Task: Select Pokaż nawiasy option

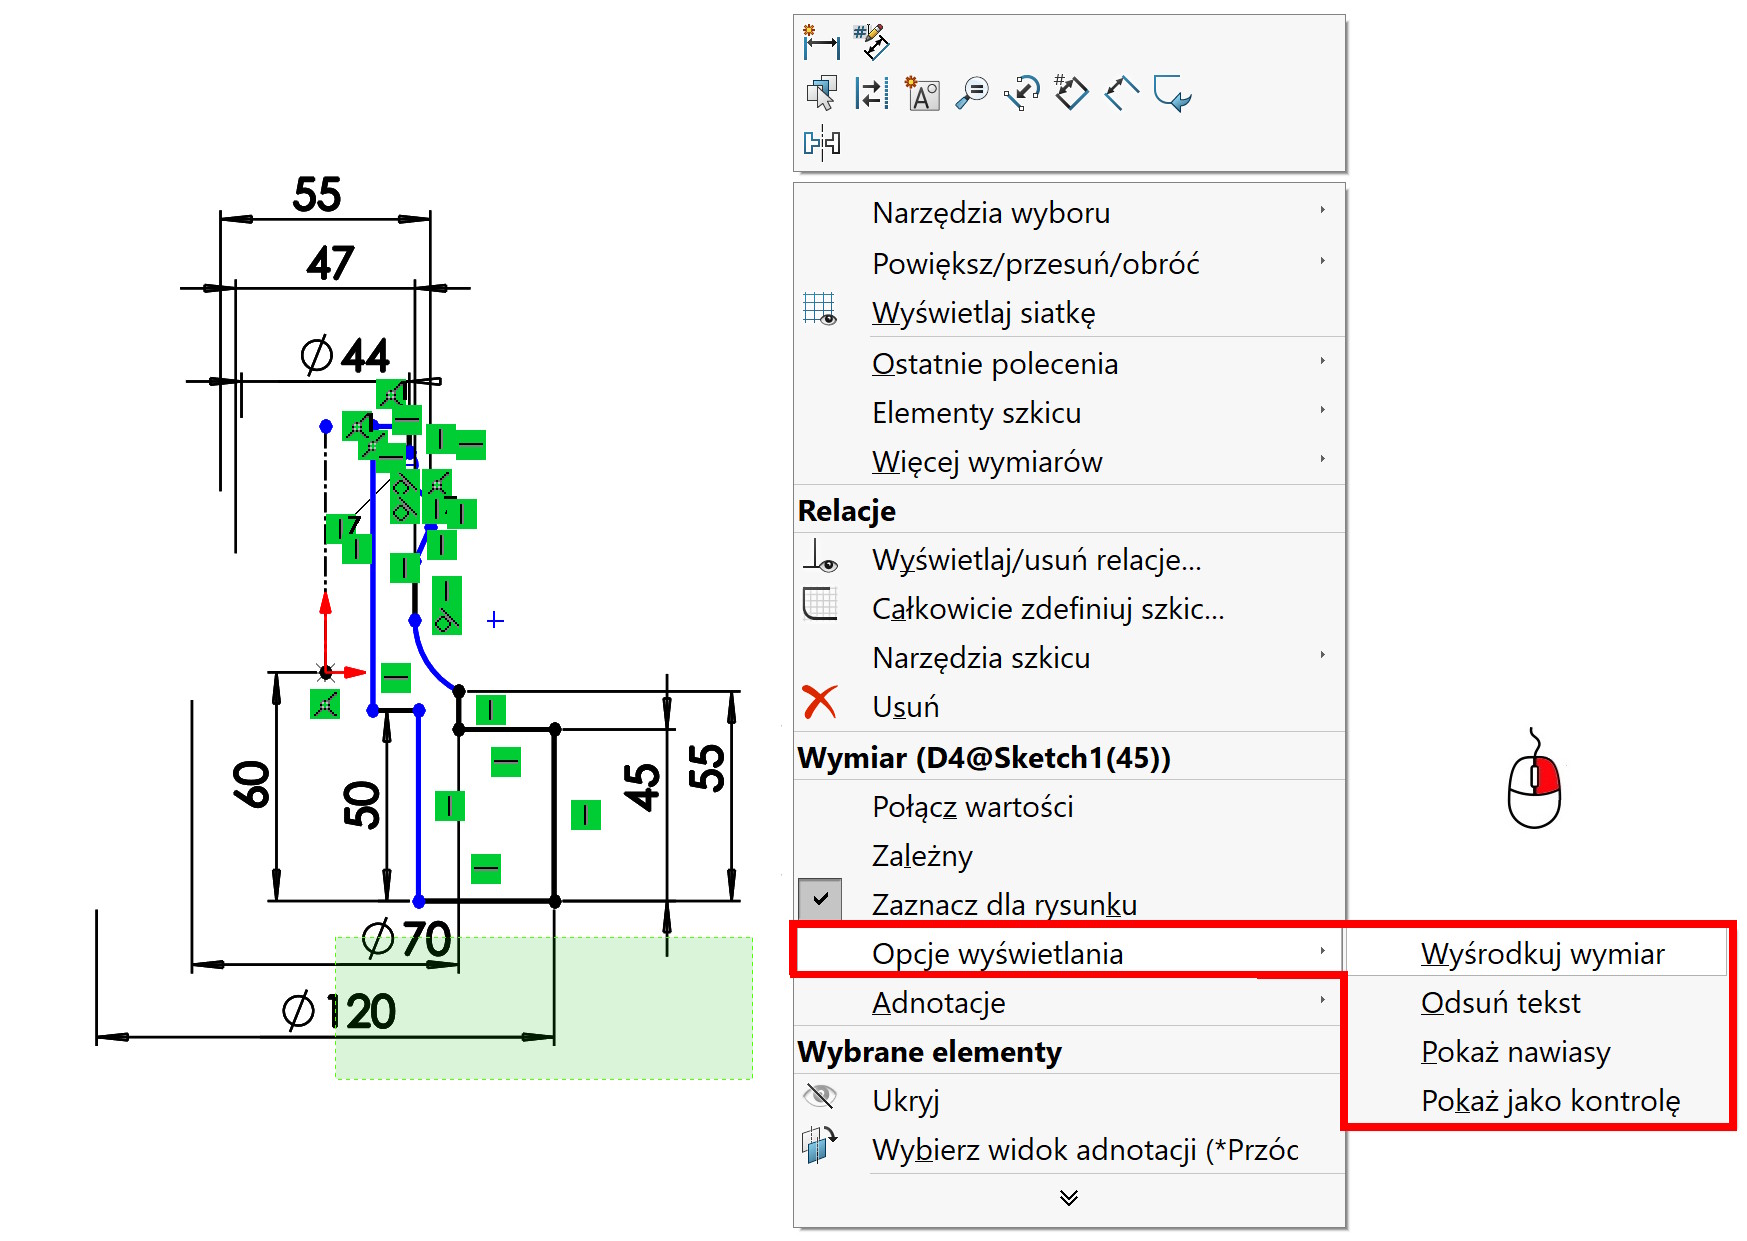Action: point(1515,1052)
